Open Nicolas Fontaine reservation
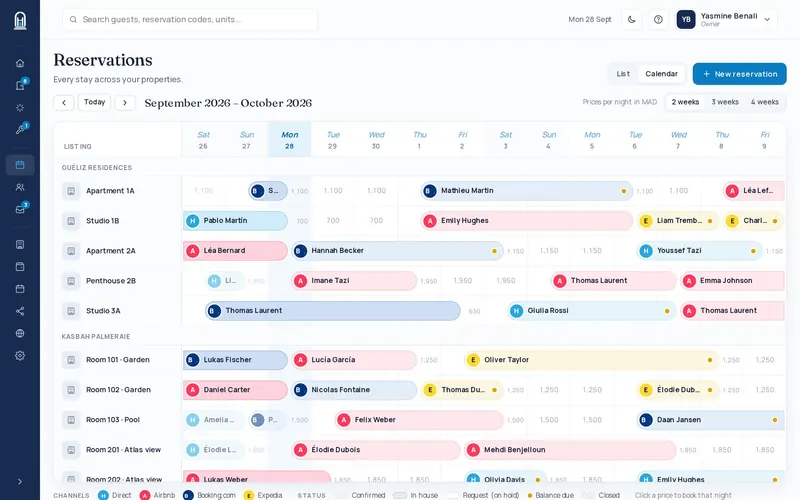Image resolution: width=800 pixels, height=500 pixels. 354,390
